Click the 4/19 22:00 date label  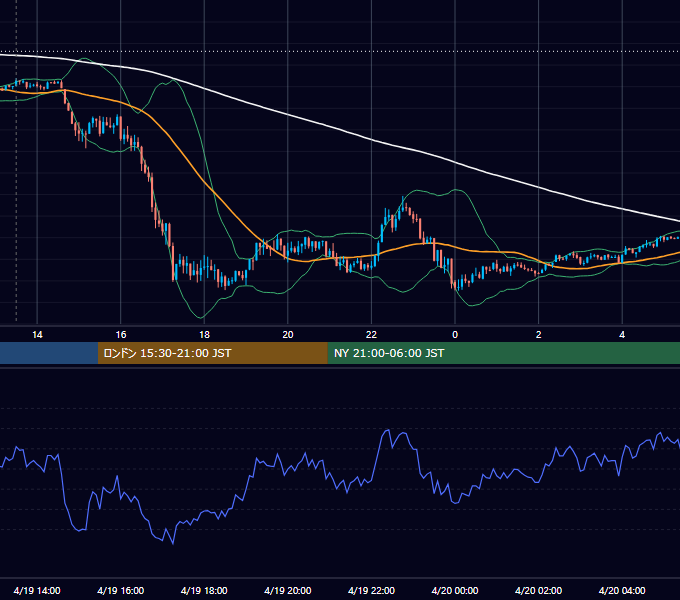click(x=371, y=590)
